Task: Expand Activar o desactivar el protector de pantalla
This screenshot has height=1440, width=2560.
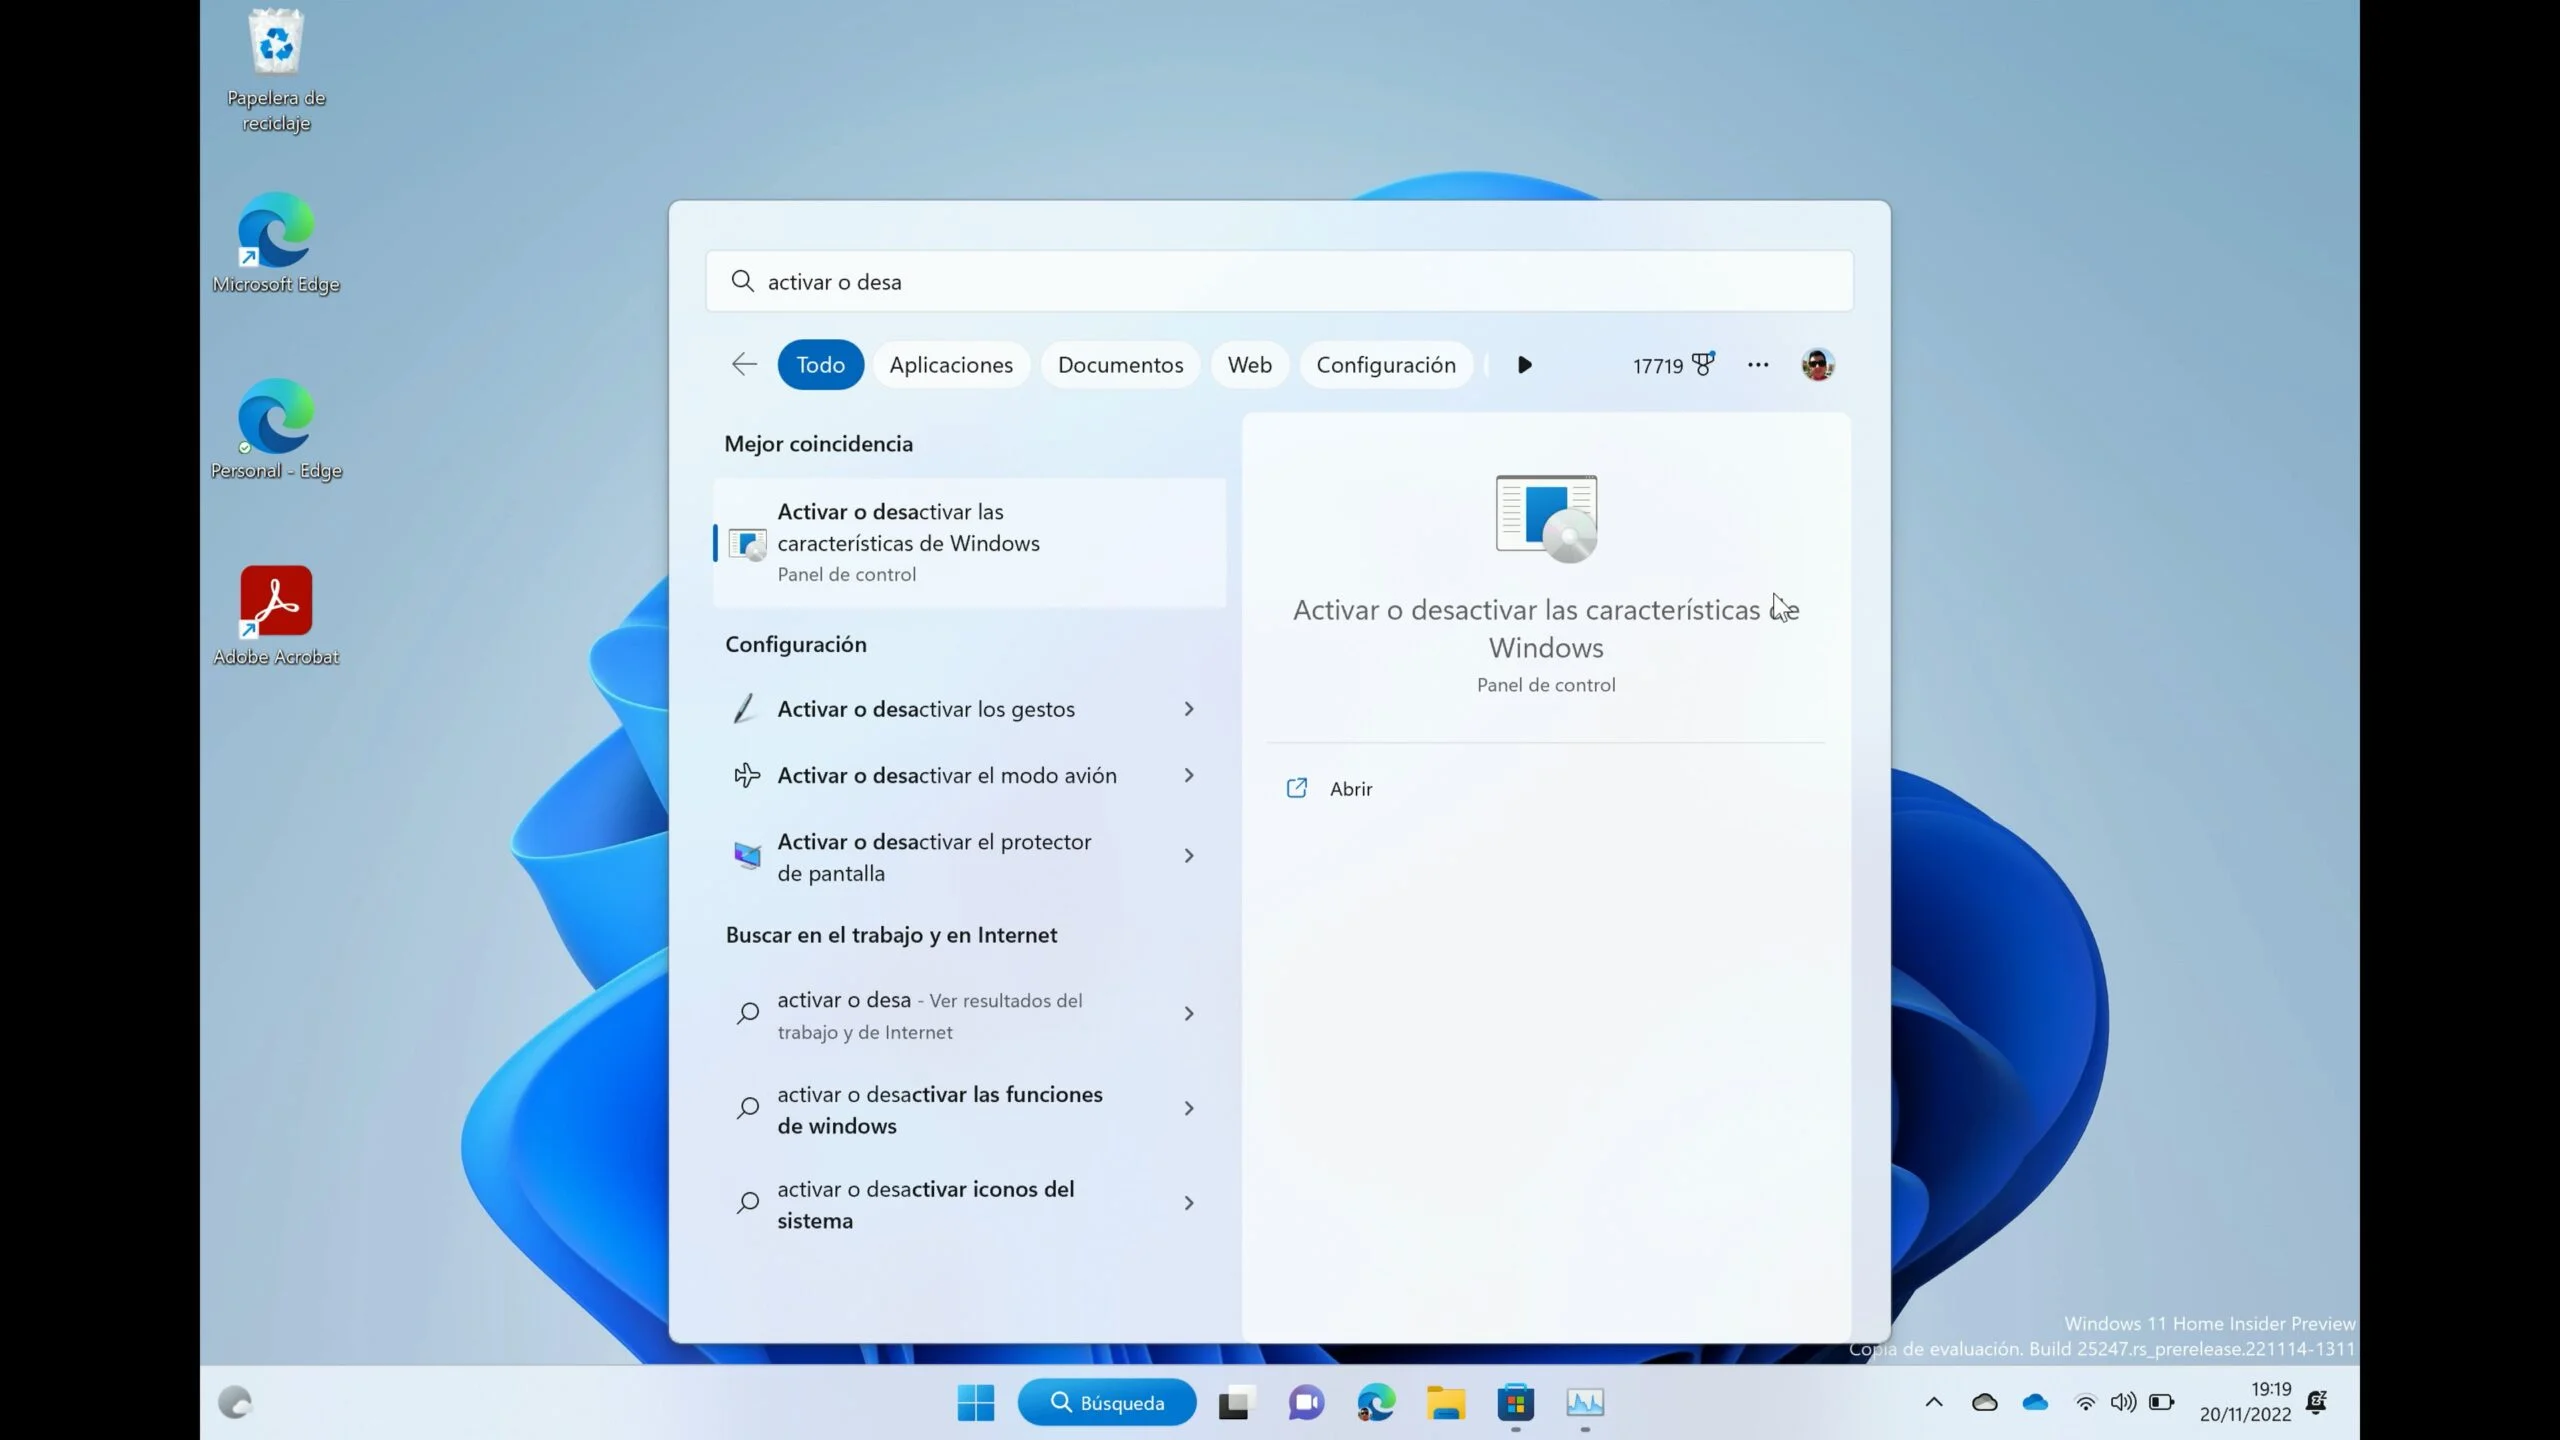Action: pyautogui.click(x=1190, y=856)
